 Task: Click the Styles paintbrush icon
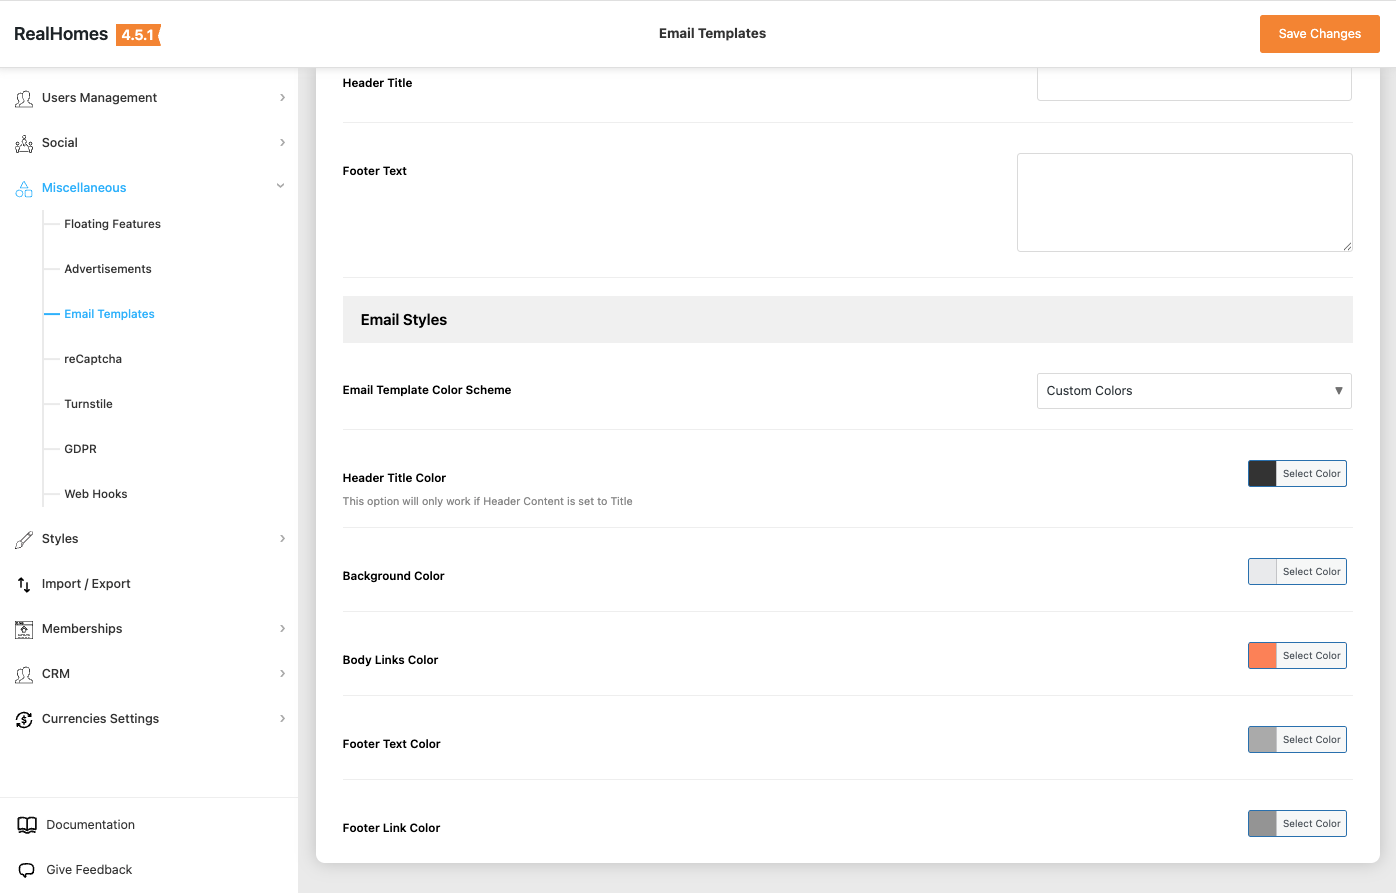[24, 540]
